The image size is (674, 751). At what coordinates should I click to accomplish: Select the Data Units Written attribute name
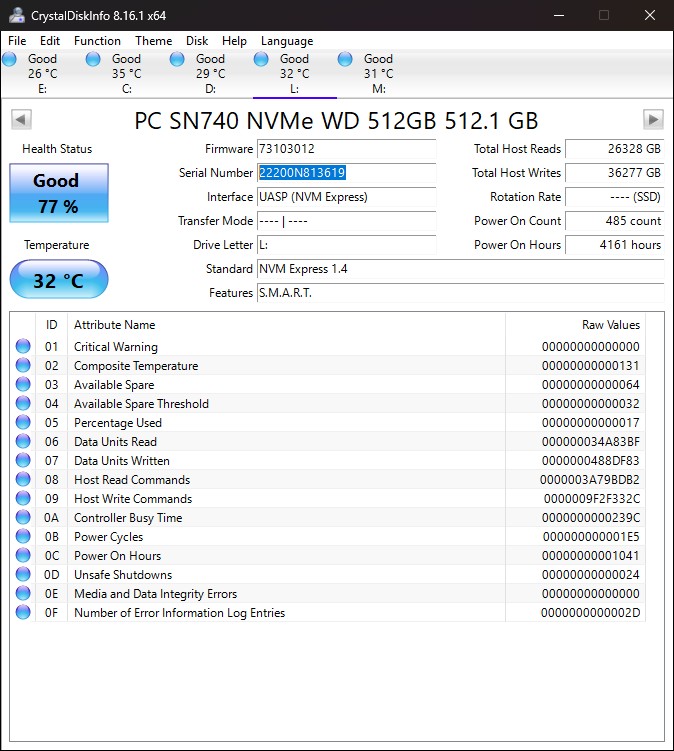click(x=122, y=461)
